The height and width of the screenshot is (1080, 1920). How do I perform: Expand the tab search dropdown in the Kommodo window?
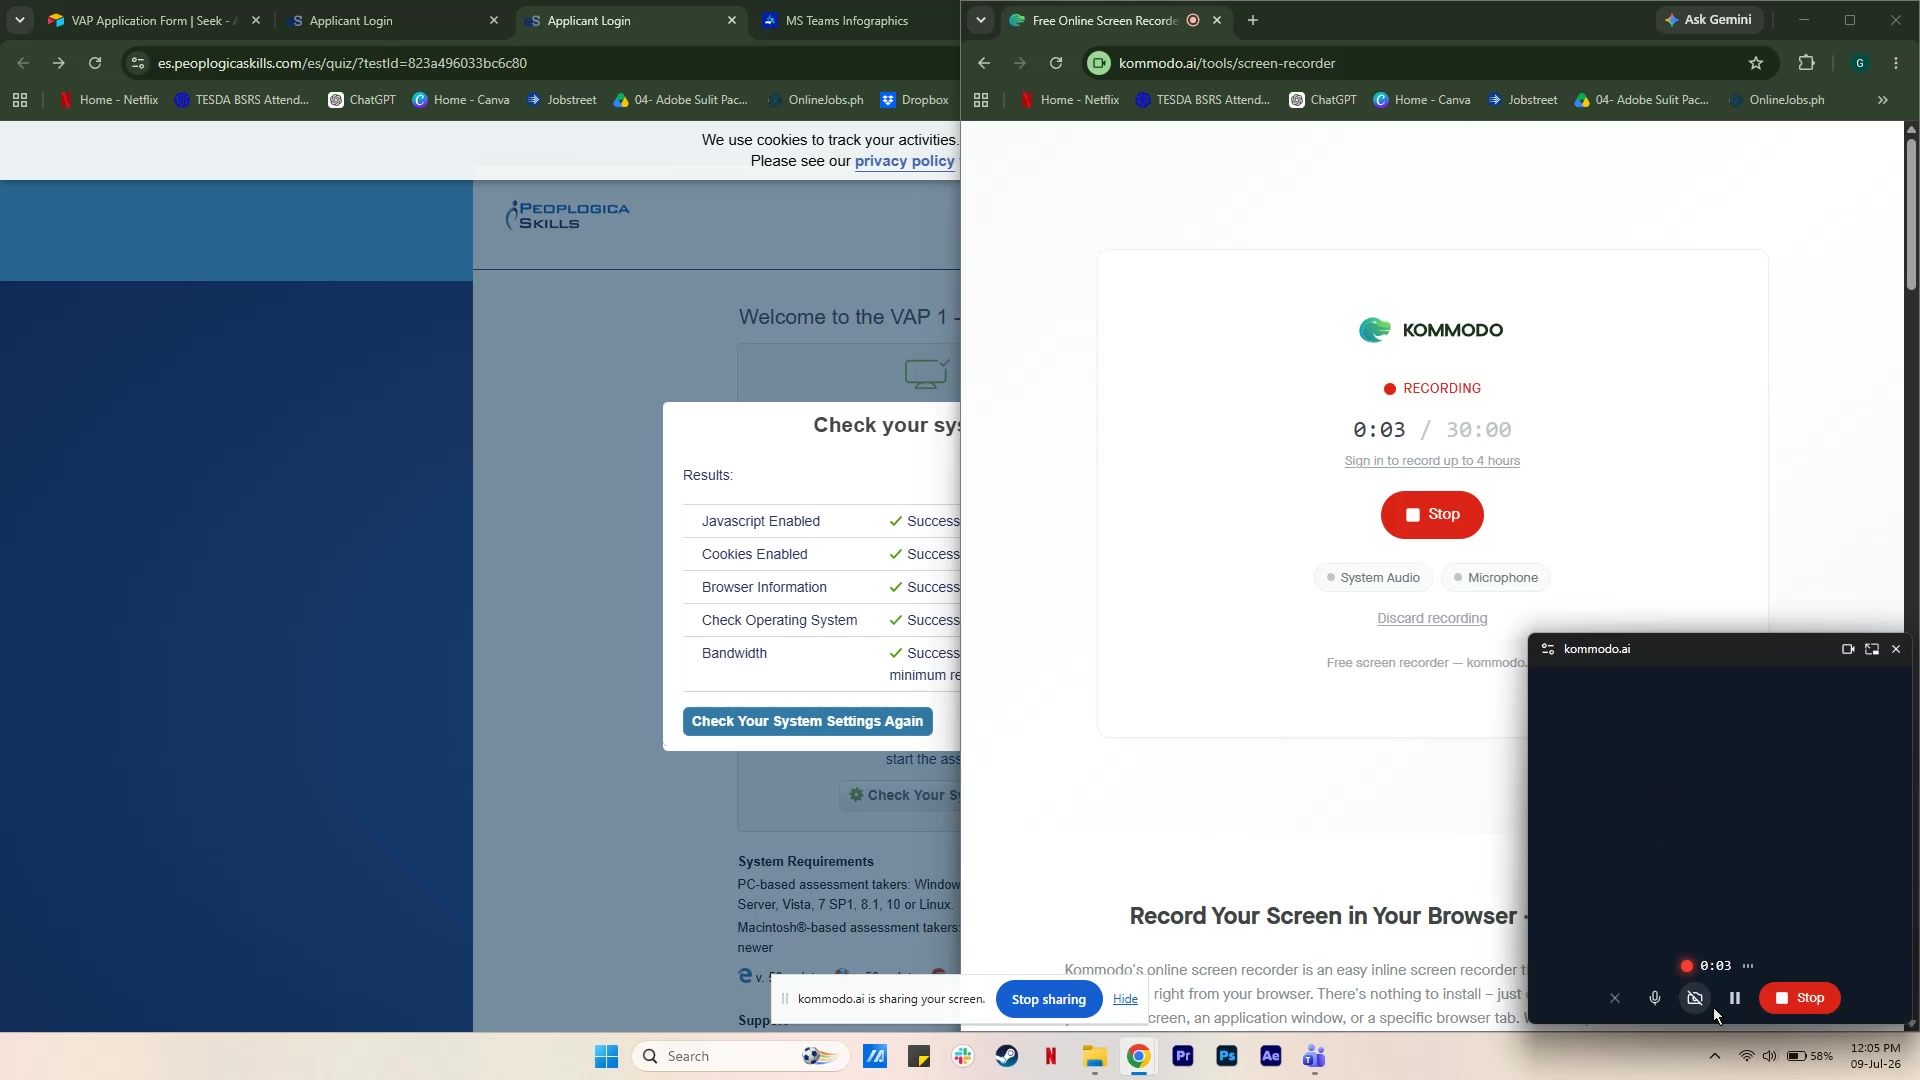[981, 20]
